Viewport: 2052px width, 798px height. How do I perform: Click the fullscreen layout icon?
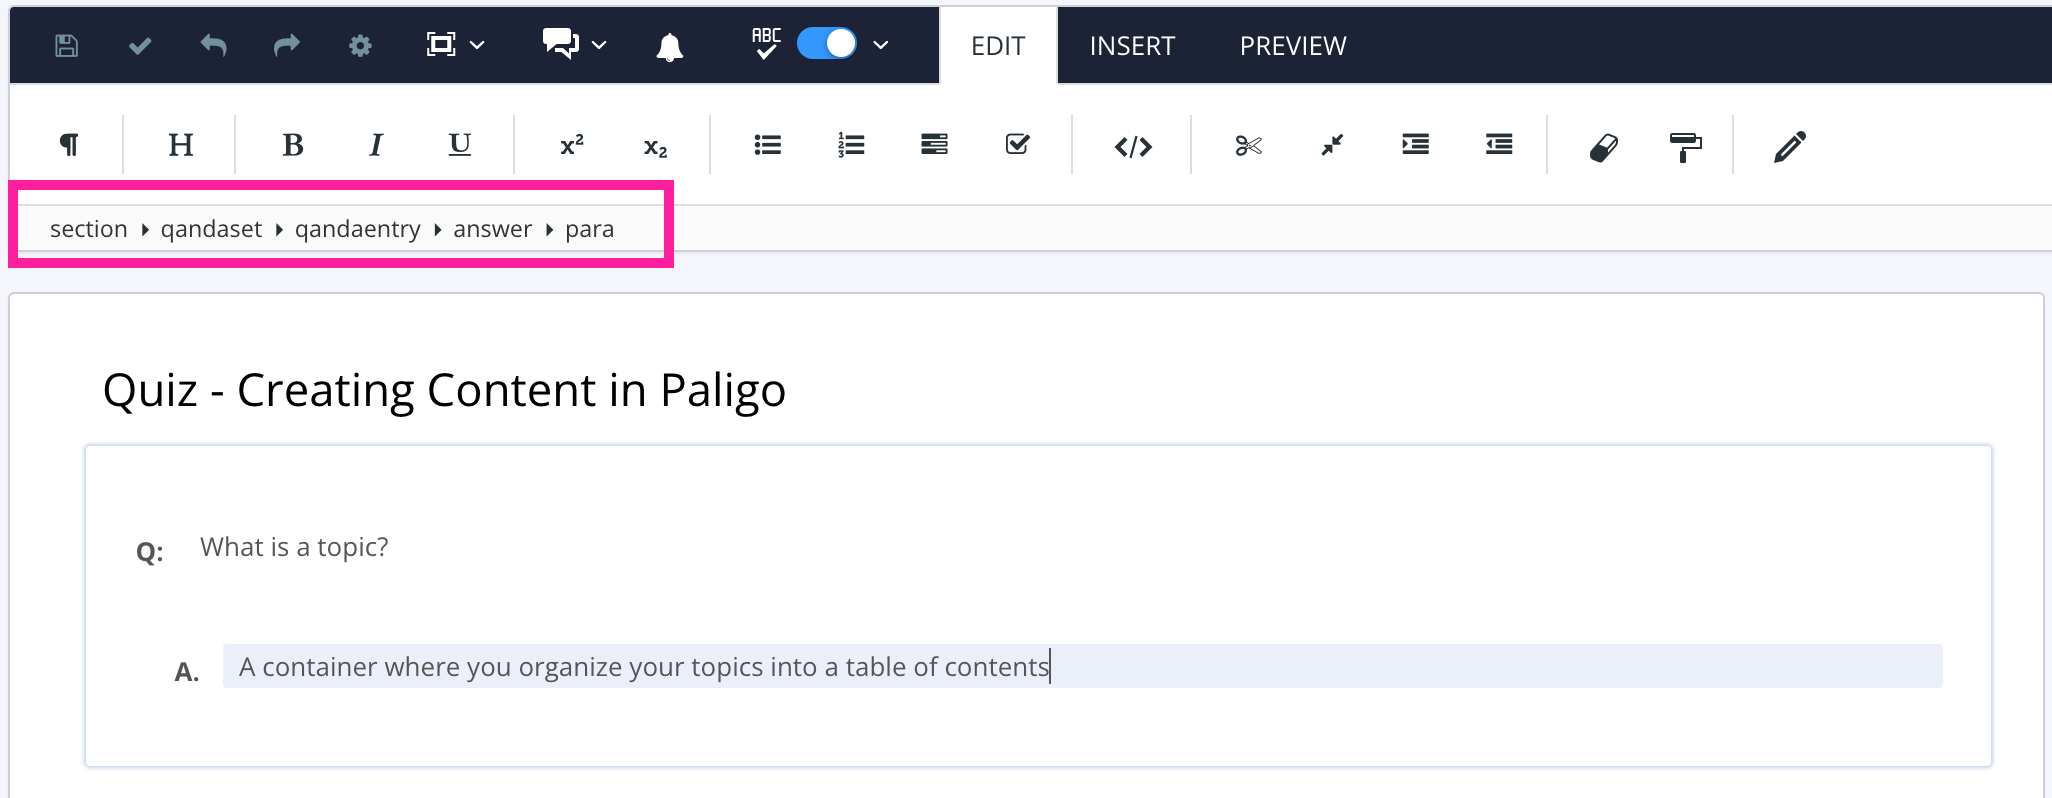point(441,44)
